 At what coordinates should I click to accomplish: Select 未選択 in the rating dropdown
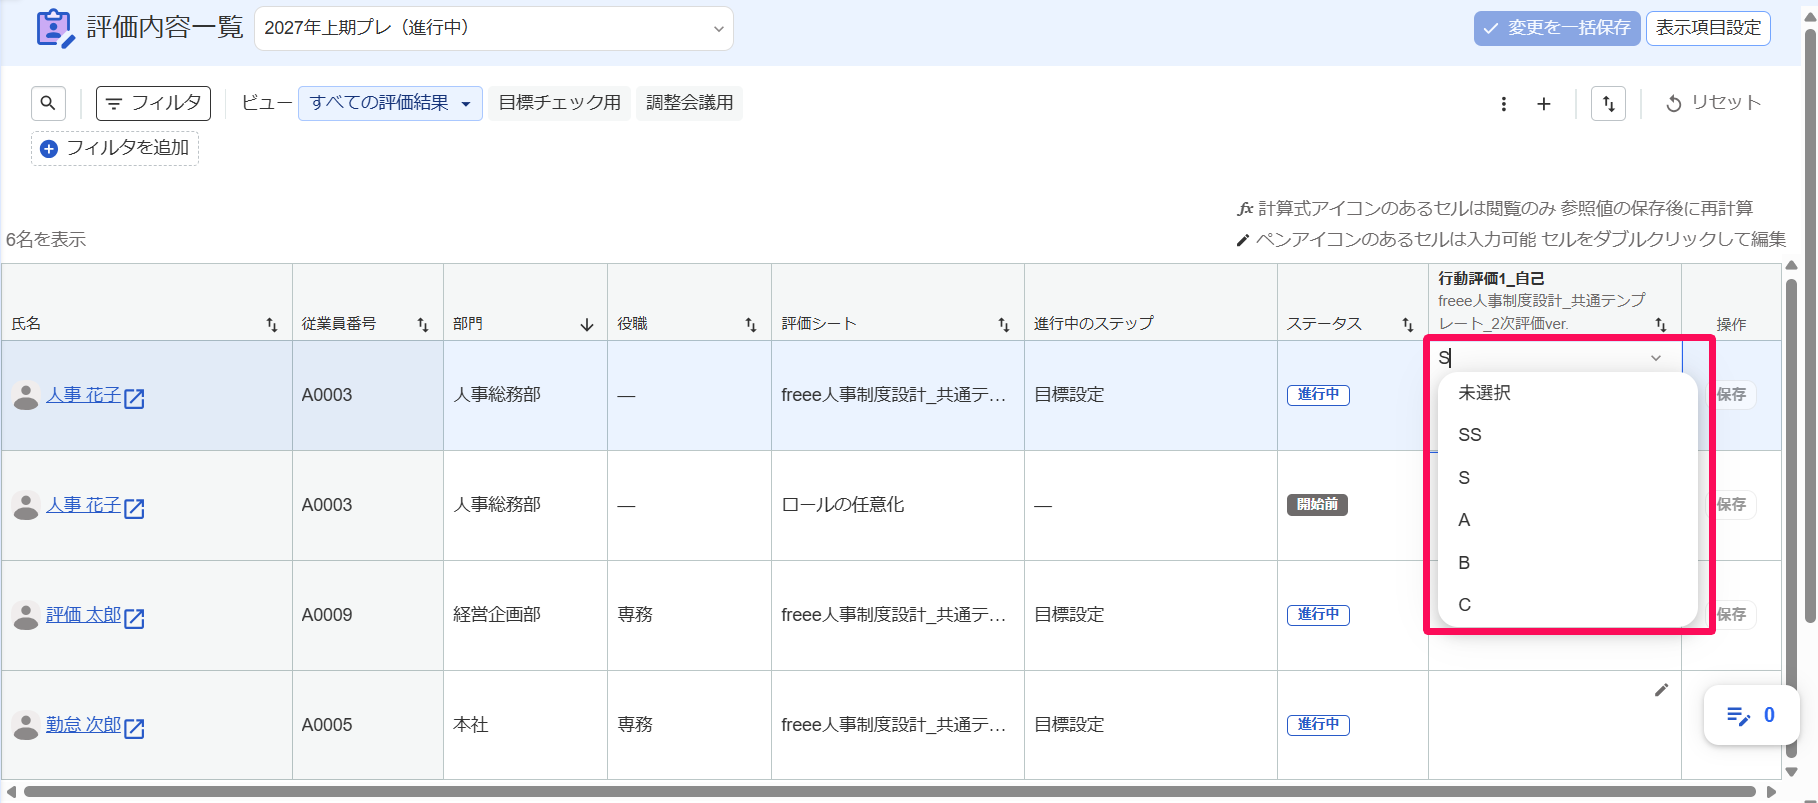(x=1567, y=393)
